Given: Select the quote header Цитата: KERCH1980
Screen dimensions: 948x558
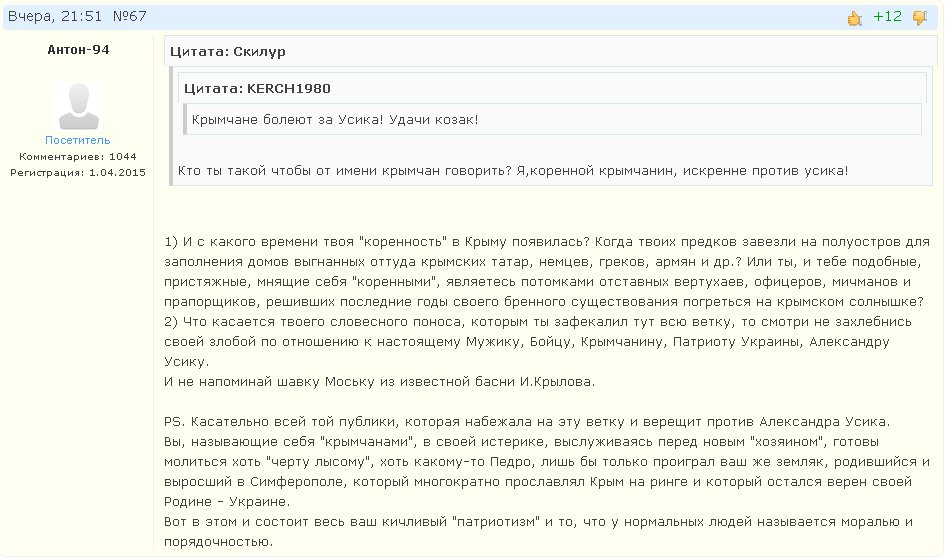Looking at the screenshot, I should tap(258, 89).
